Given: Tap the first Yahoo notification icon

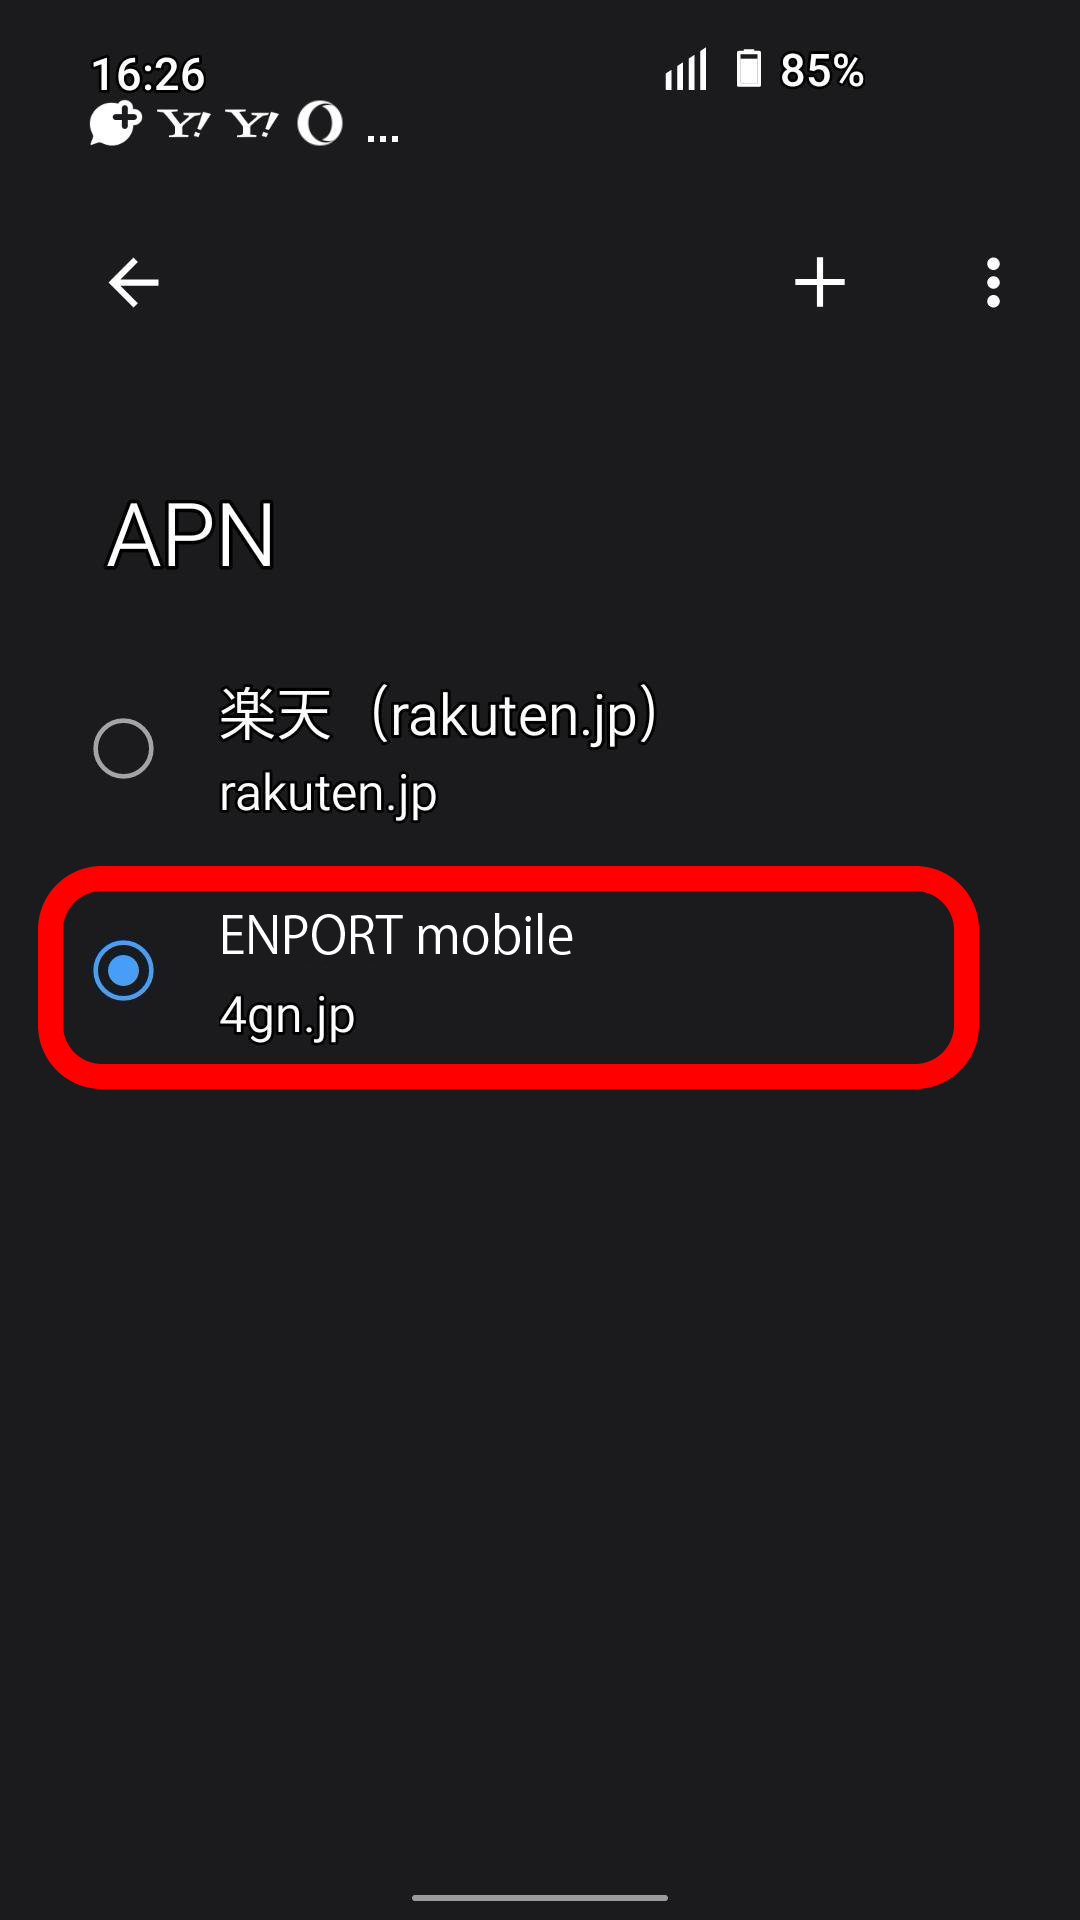Looking at the screenshot, I should 184,124.
